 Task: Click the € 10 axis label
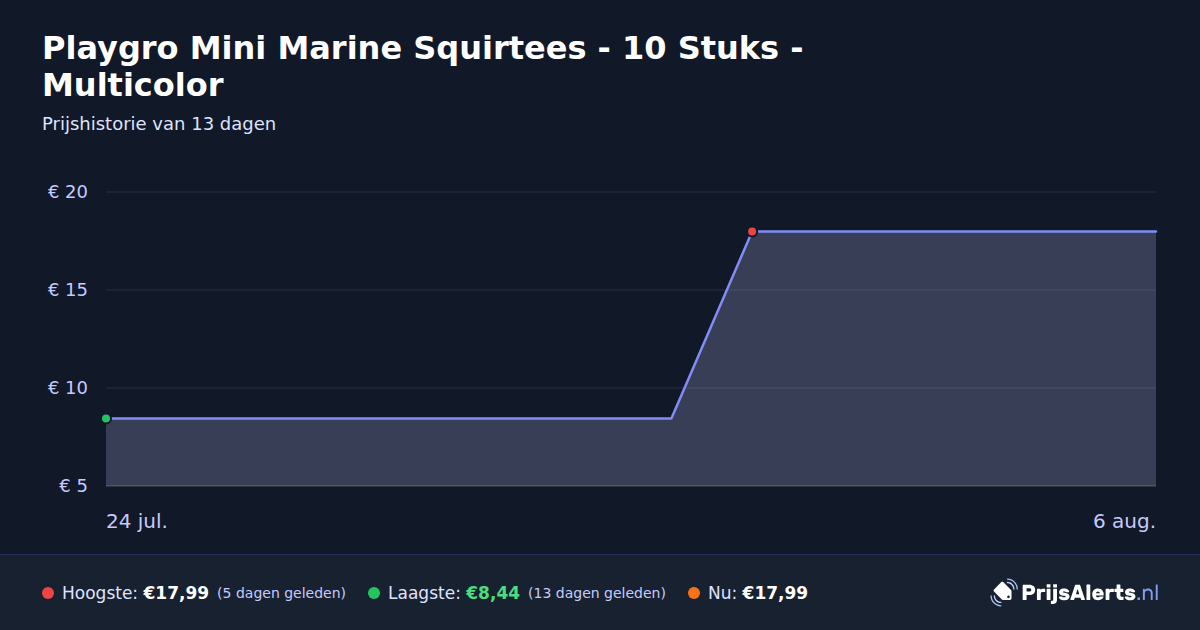[x=68, y=388]
